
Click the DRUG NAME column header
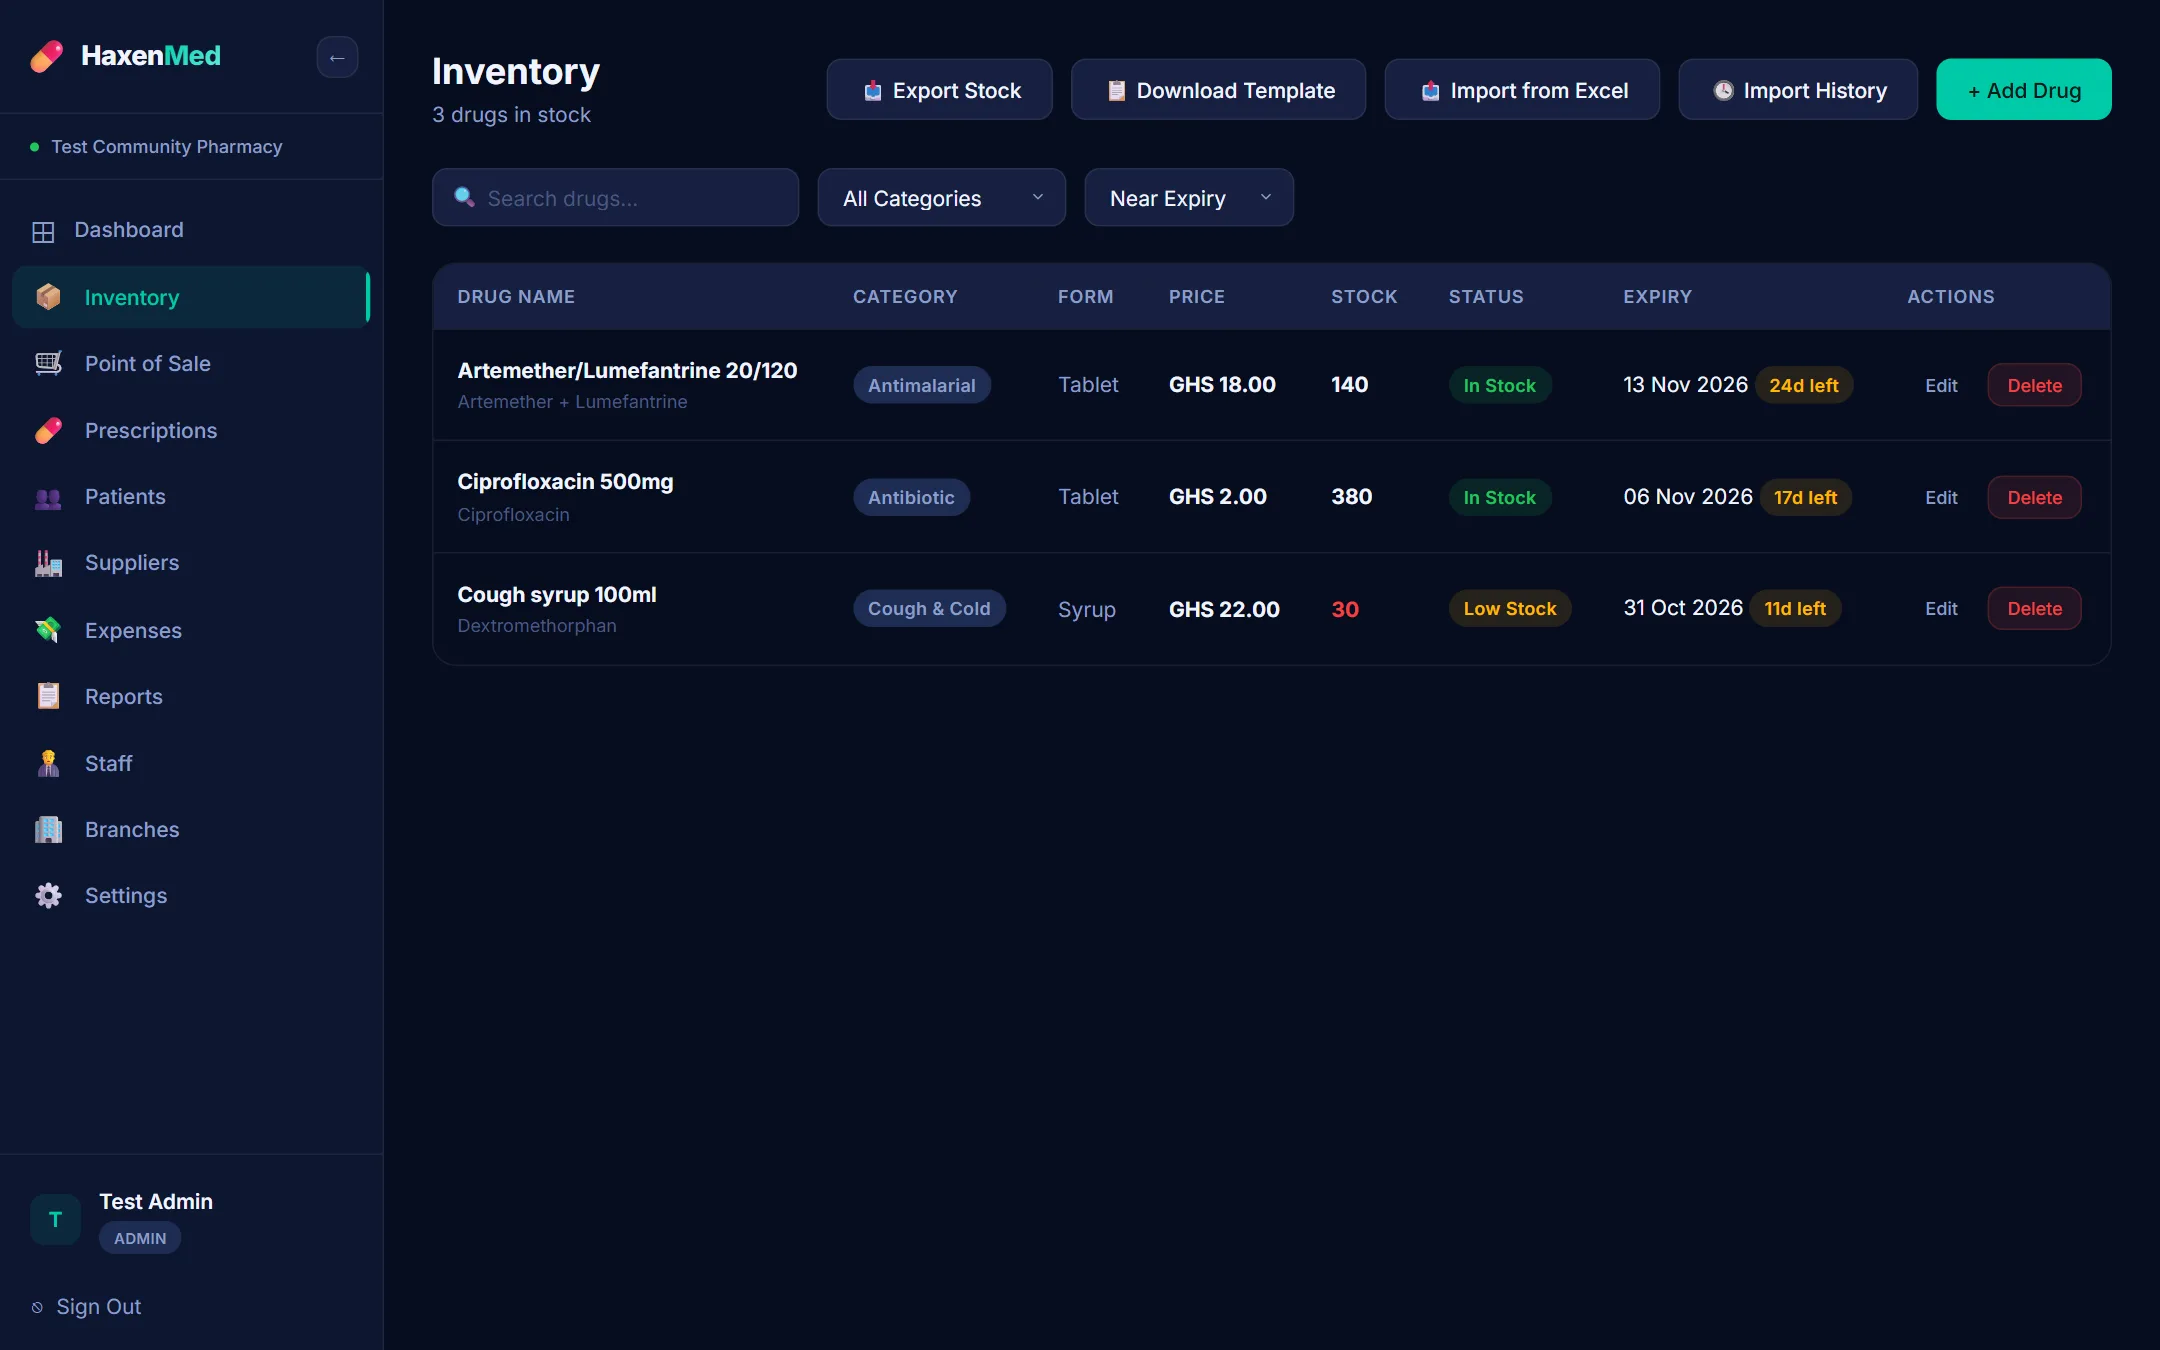tap(516, 296)
